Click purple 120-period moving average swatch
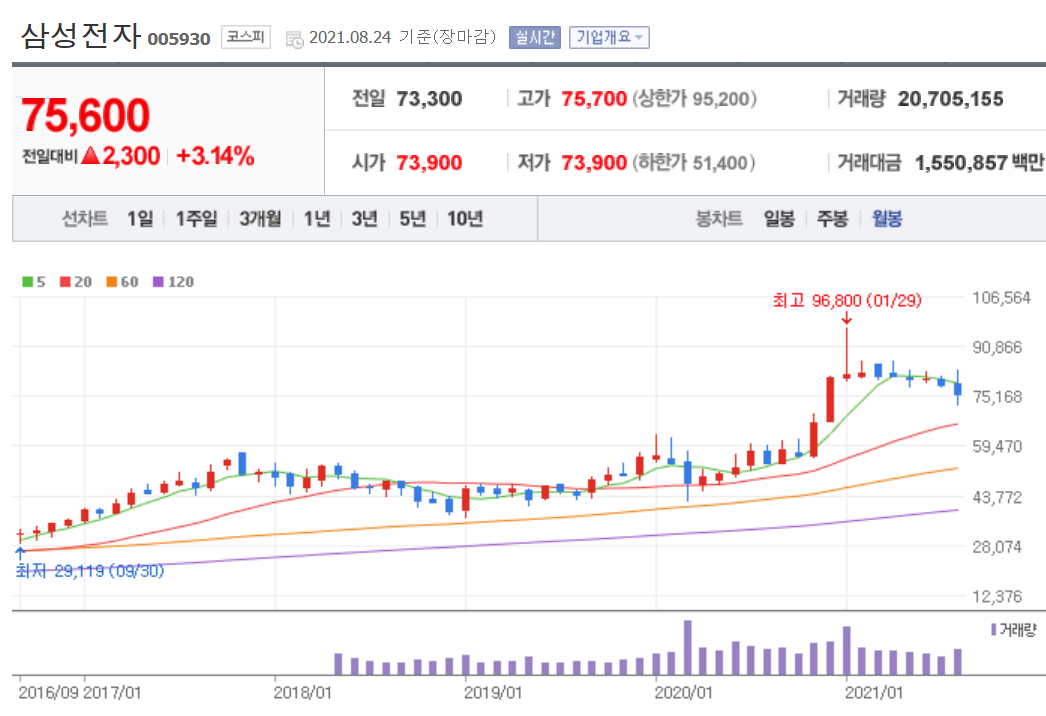This screenshot has width=1046, height=716. pos(158,282)
